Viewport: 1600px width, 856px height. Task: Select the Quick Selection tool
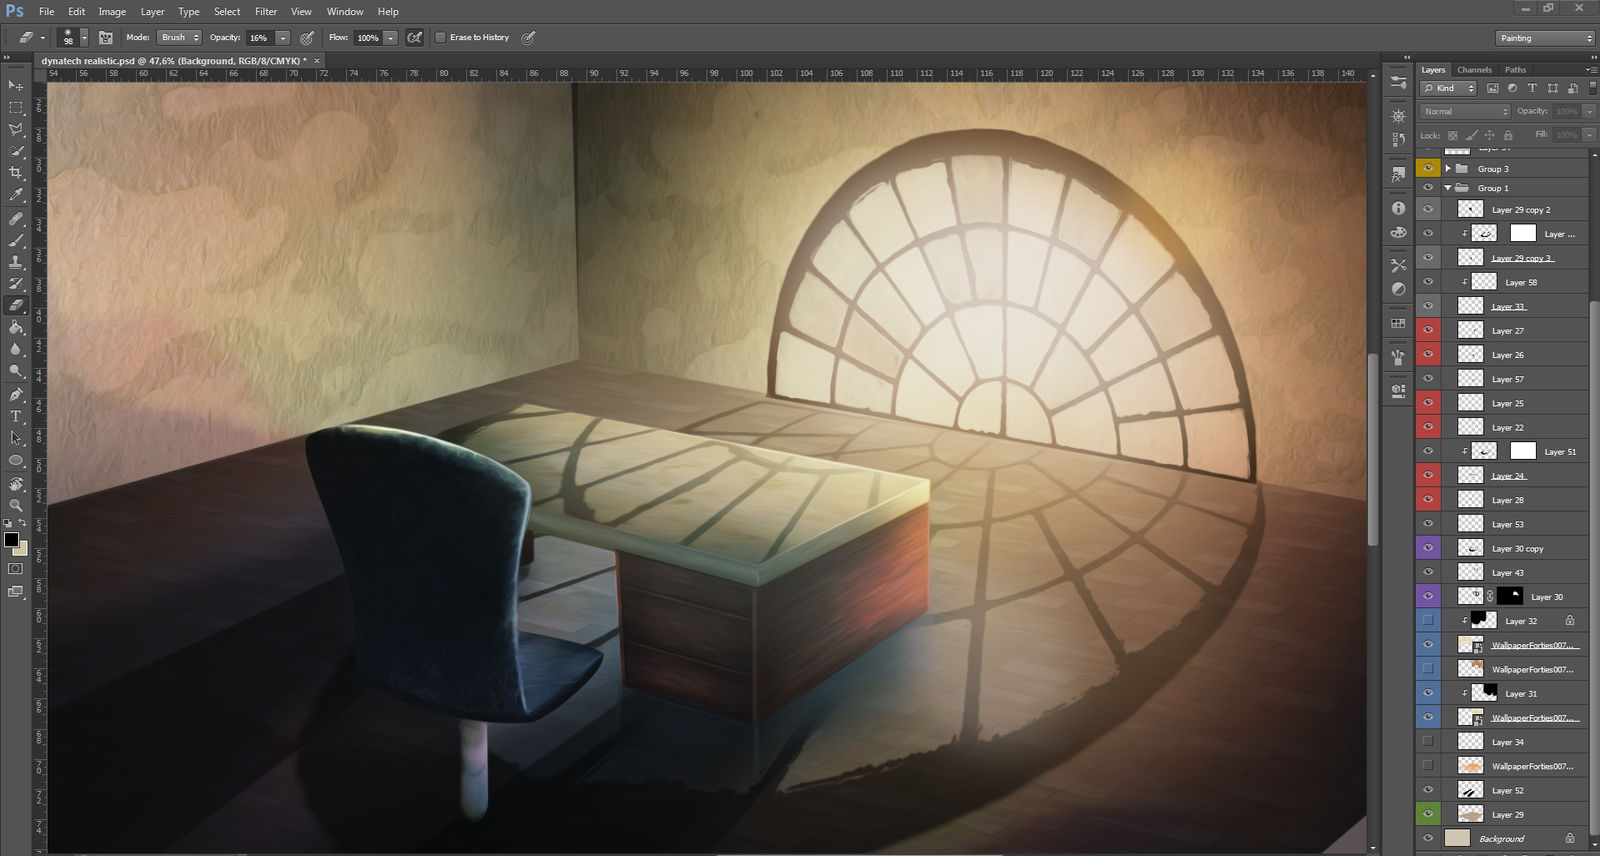point(16,151)
